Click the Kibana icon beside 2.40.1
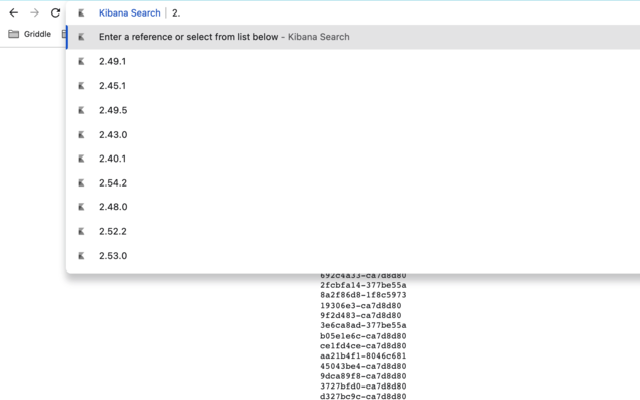640x400 pixels. (81, 159)
